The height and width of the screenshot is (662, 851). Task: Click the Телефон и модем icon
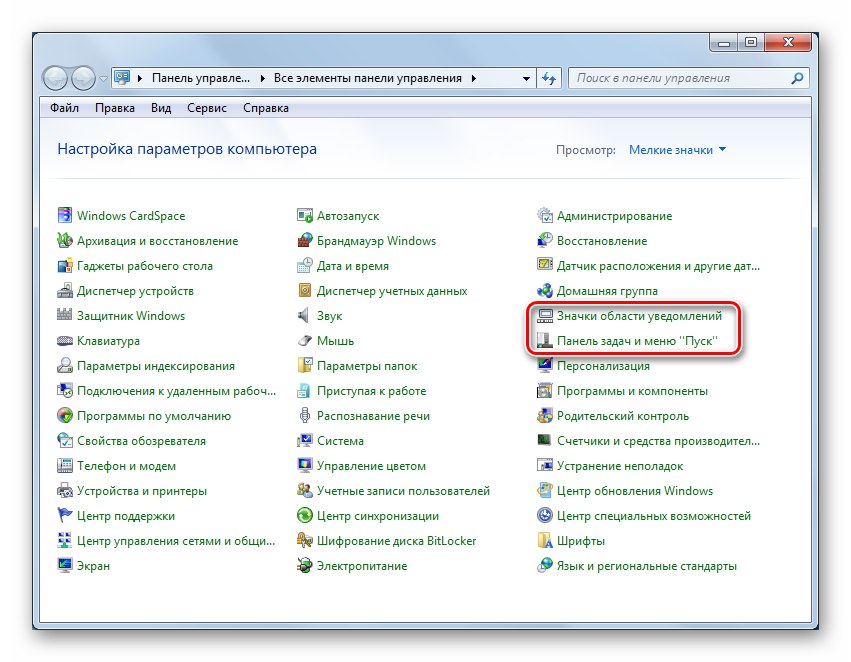tap(65, 466)
